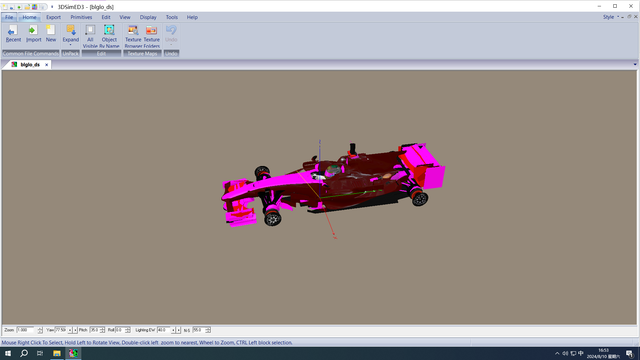Image resolution: width=640 pixels, height=360 pixels.
Task: Click the Expand unpack icon
Action: tap(71, 30)
